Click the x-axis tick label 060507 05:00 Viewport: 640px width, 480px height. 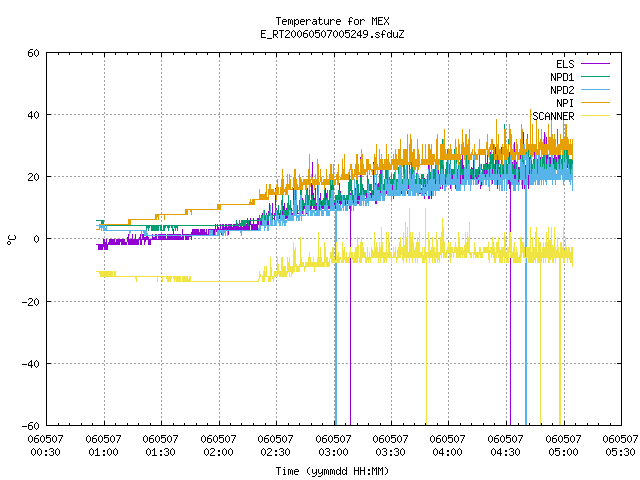tap(564, 446)
